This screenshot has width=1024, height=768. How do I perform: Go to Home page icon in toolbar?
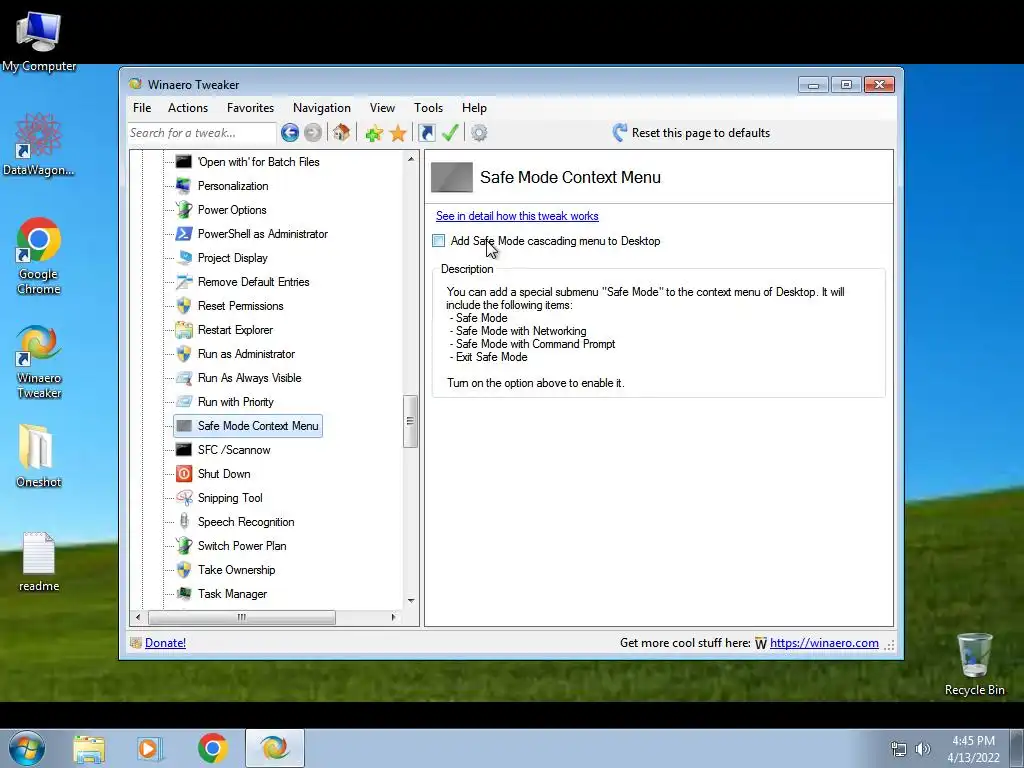pyautogui.click(x=341, y=133)
